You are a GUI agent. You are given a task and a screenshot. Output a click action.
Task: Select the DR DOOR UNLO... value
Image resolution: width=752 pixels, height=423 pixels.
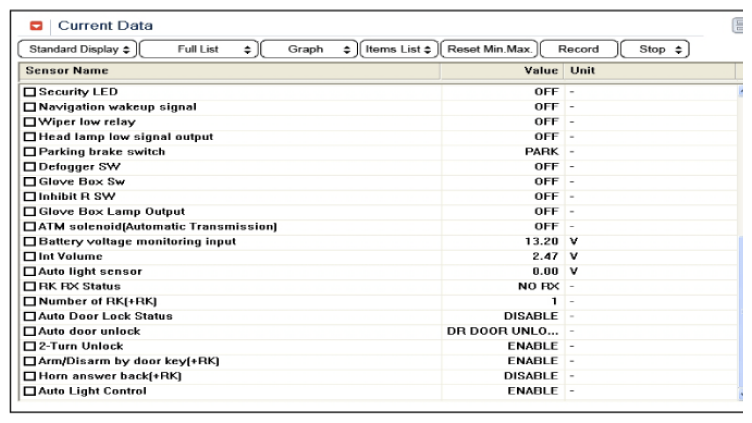point(503,331)
